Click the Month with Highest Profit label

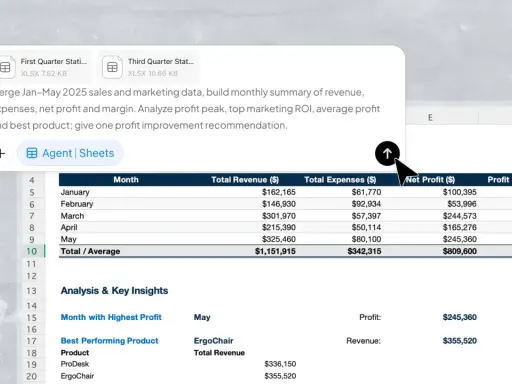coord(111,317)
